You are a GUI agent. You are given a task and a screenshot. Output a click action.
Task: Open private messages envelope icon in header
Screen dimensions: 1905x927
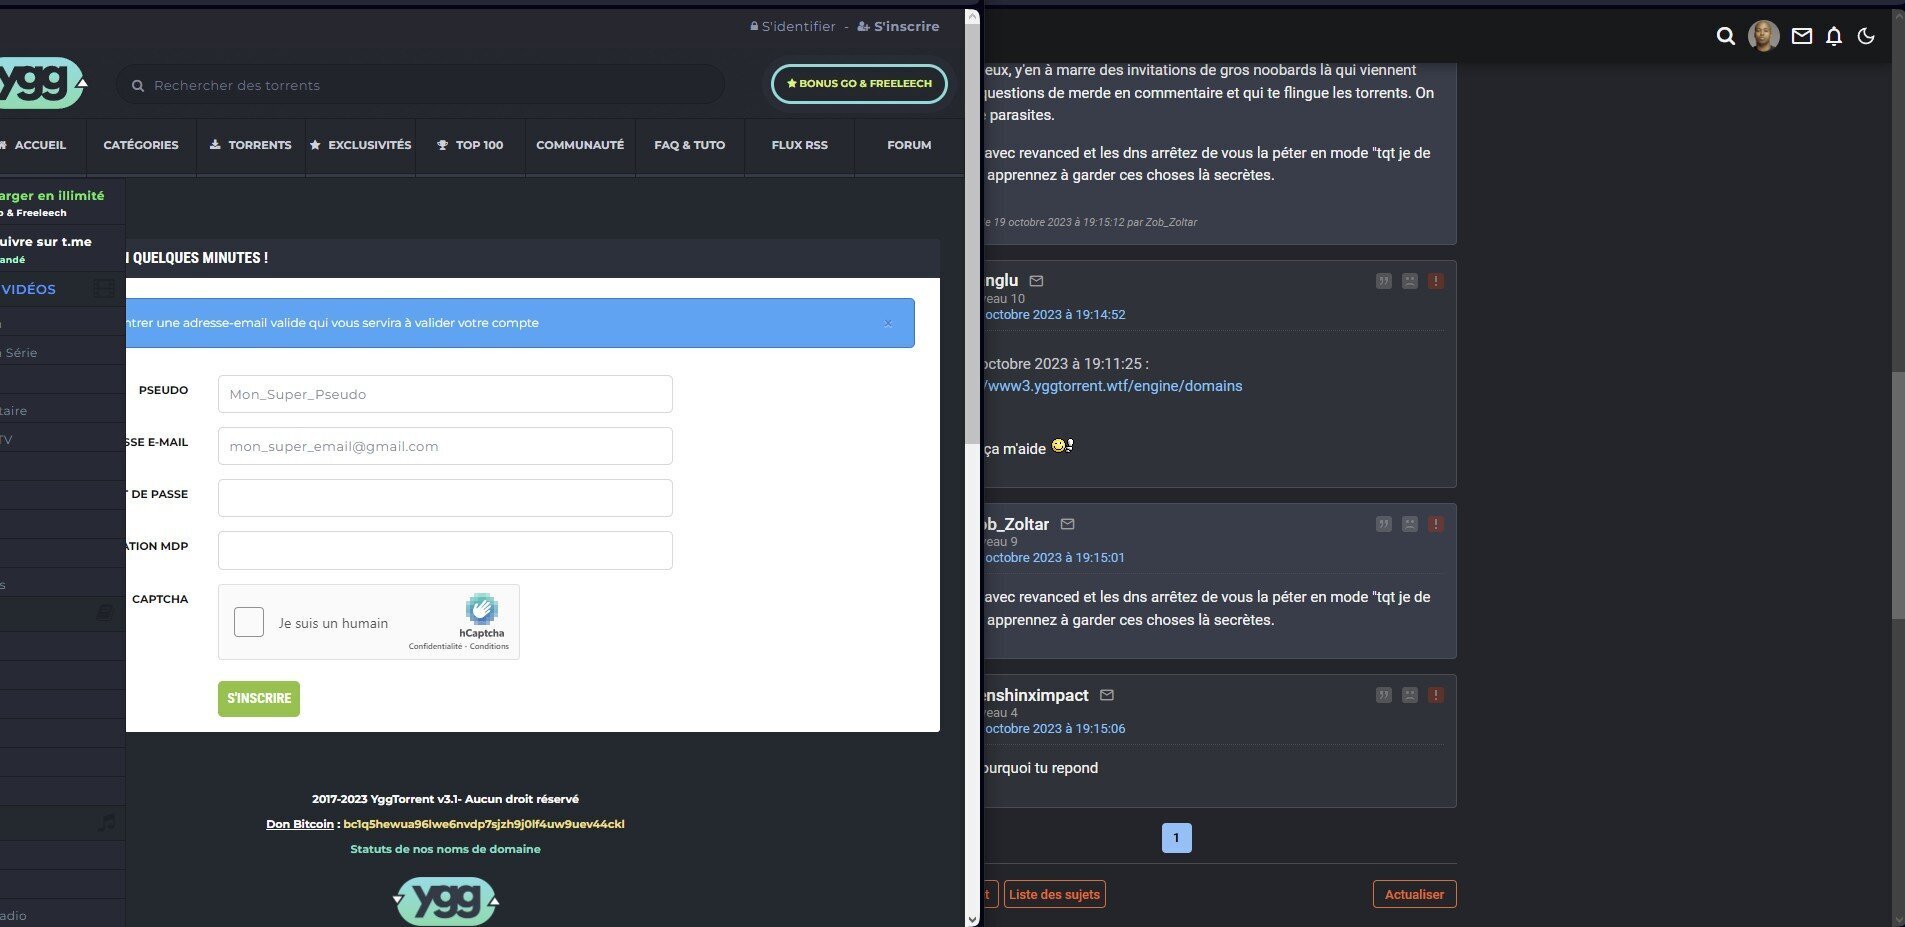pyautogui.click(x=1801, y=36)
